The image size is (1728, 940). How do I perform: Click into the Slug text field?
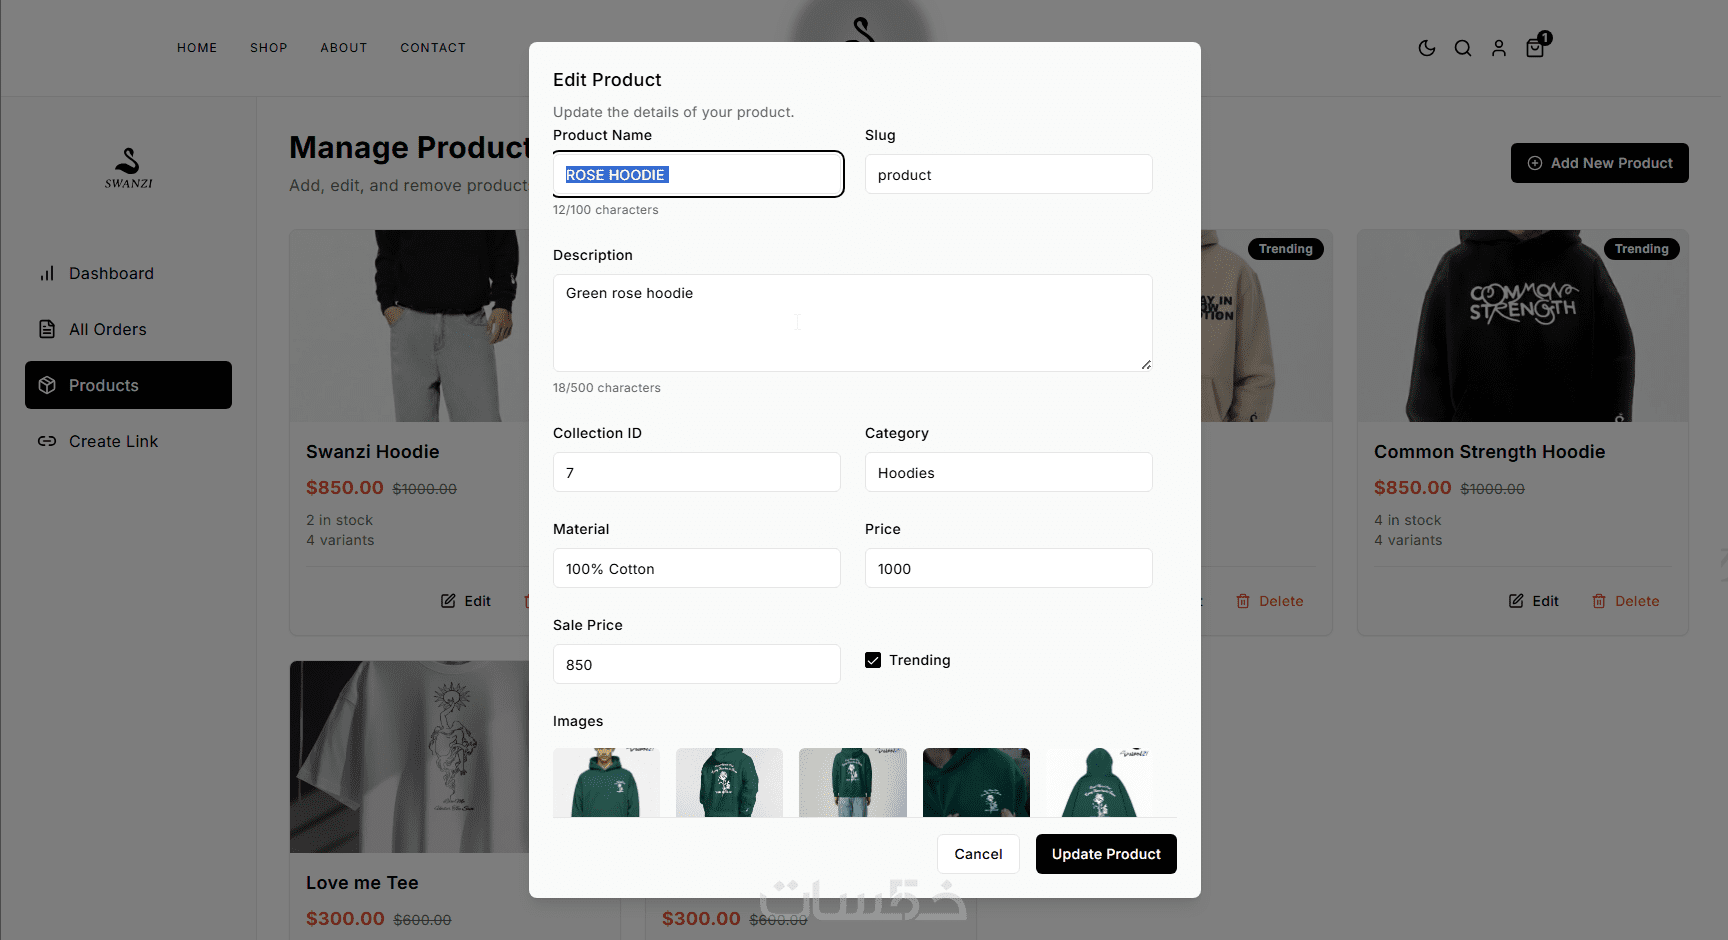1008,175
